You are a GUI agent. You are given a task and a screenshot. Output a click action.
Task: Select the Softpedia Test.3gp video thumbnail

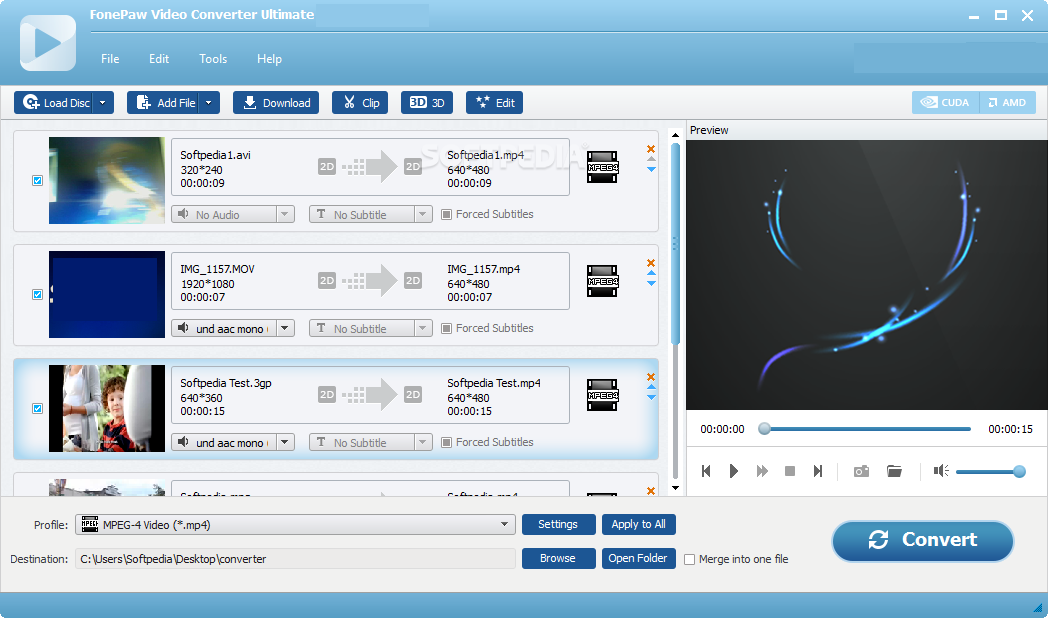coord(107,408)
